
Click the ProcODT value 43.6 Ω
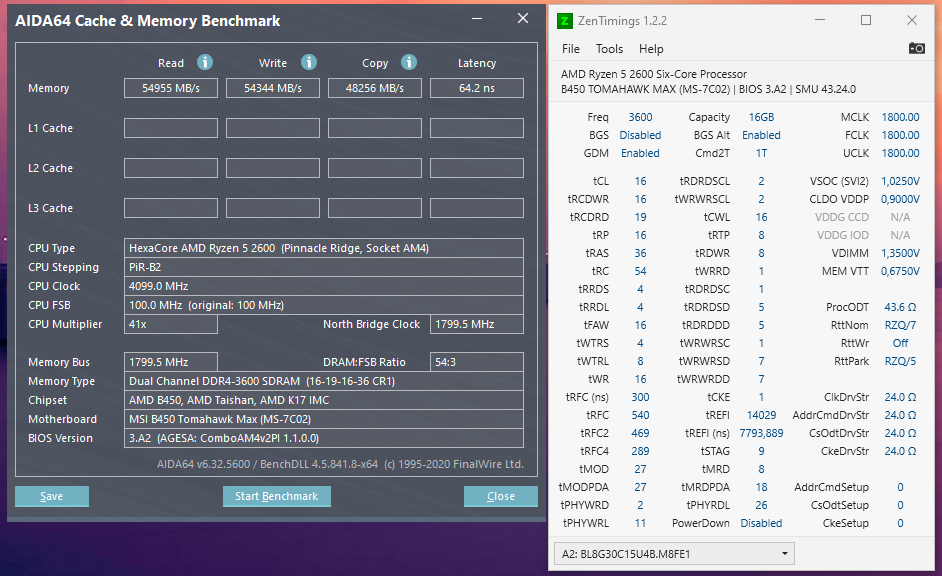coord(900,307)
